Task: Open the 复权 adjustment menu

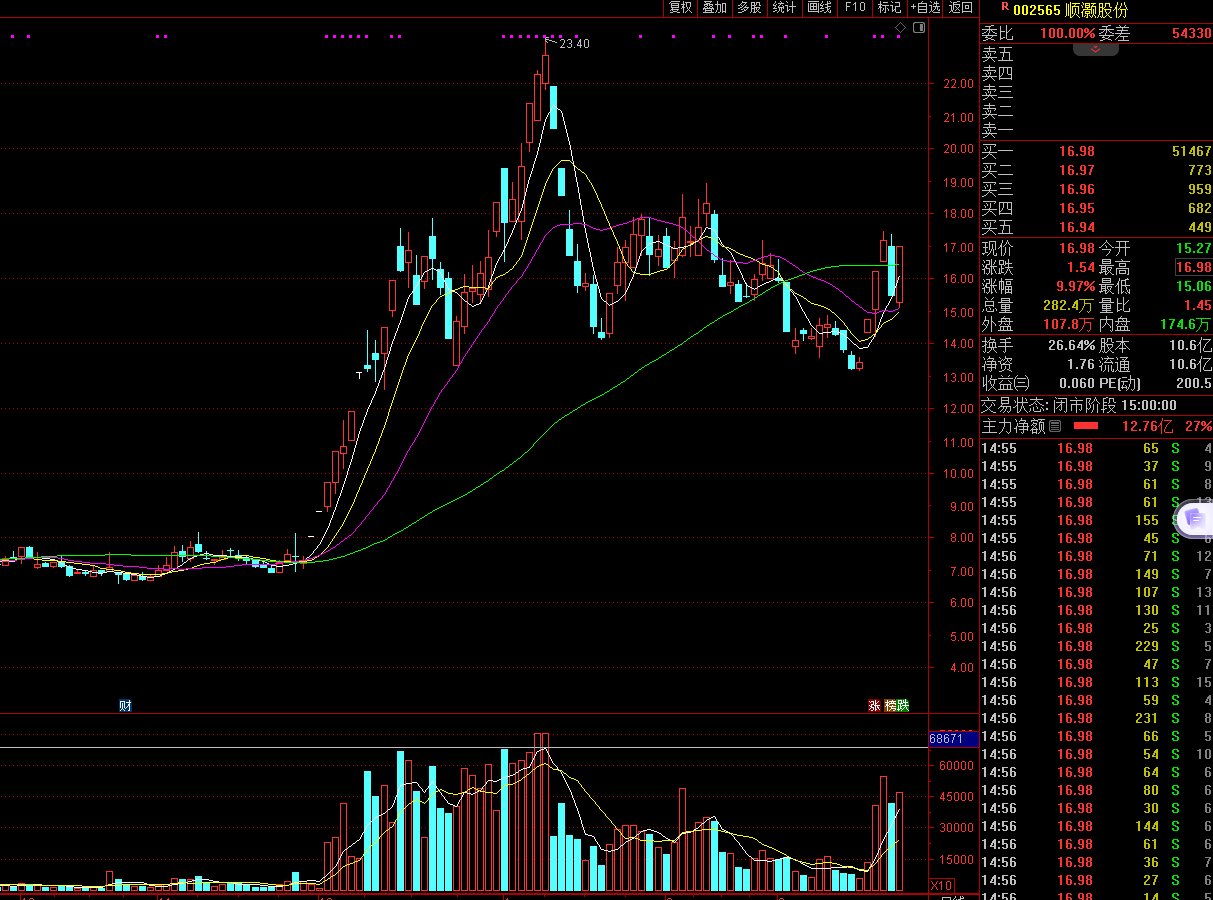Action: coord(681,8)
